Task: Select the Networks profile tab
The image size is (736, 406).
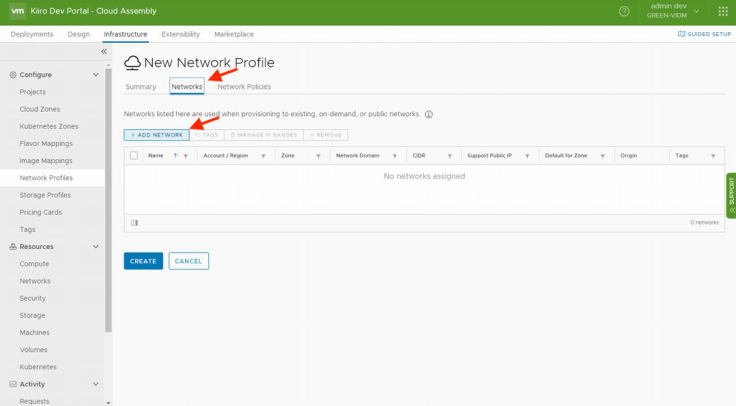Action: point(187,86)
